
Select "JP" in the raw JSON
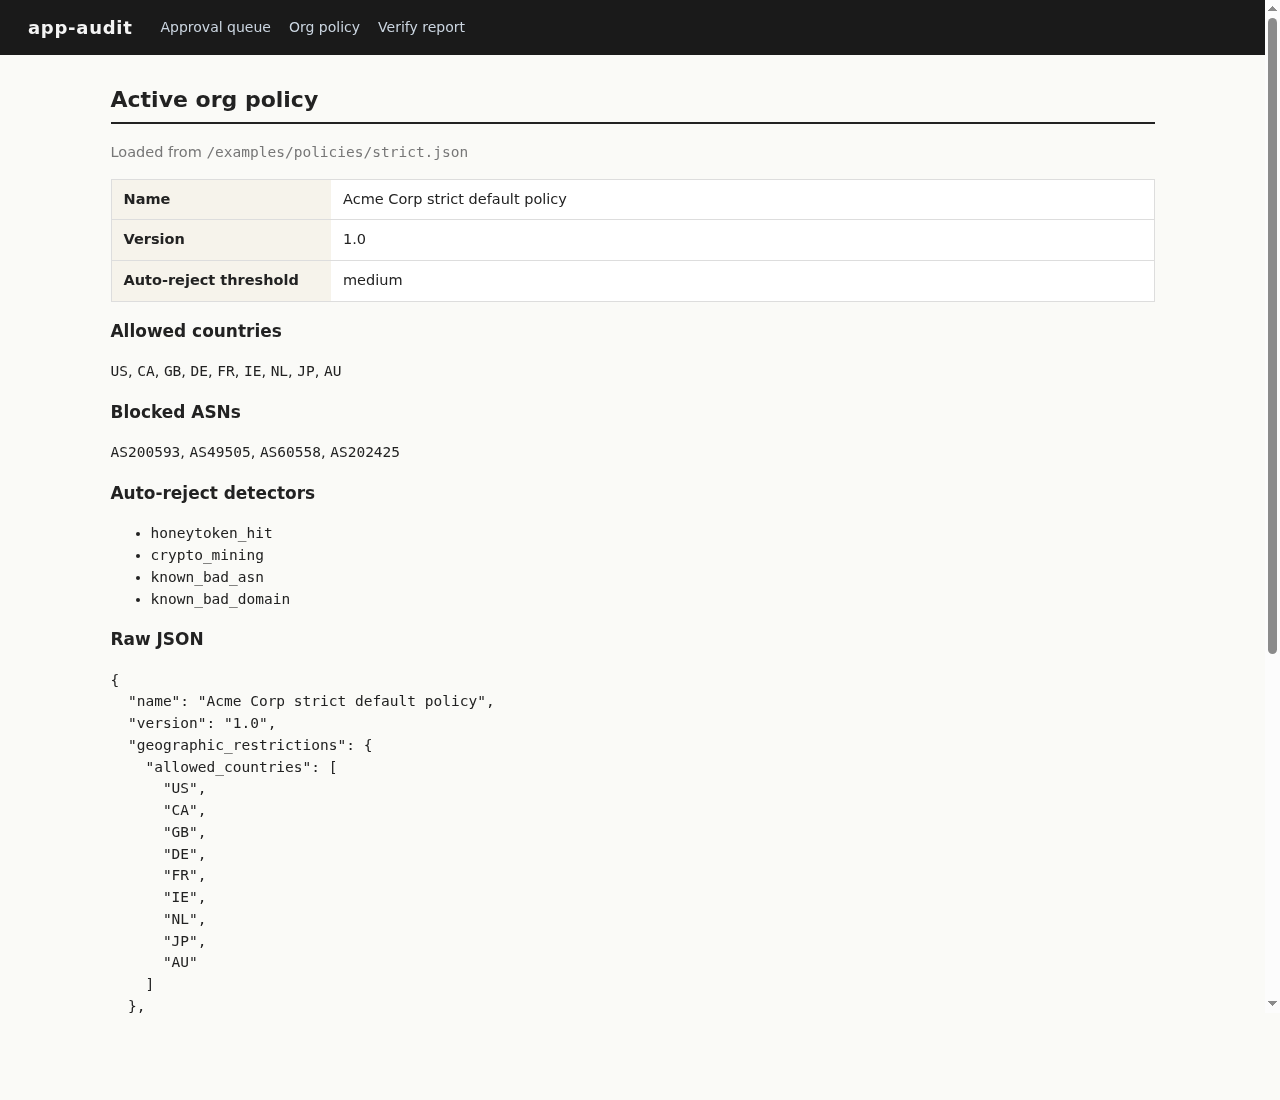click(180, 941)
